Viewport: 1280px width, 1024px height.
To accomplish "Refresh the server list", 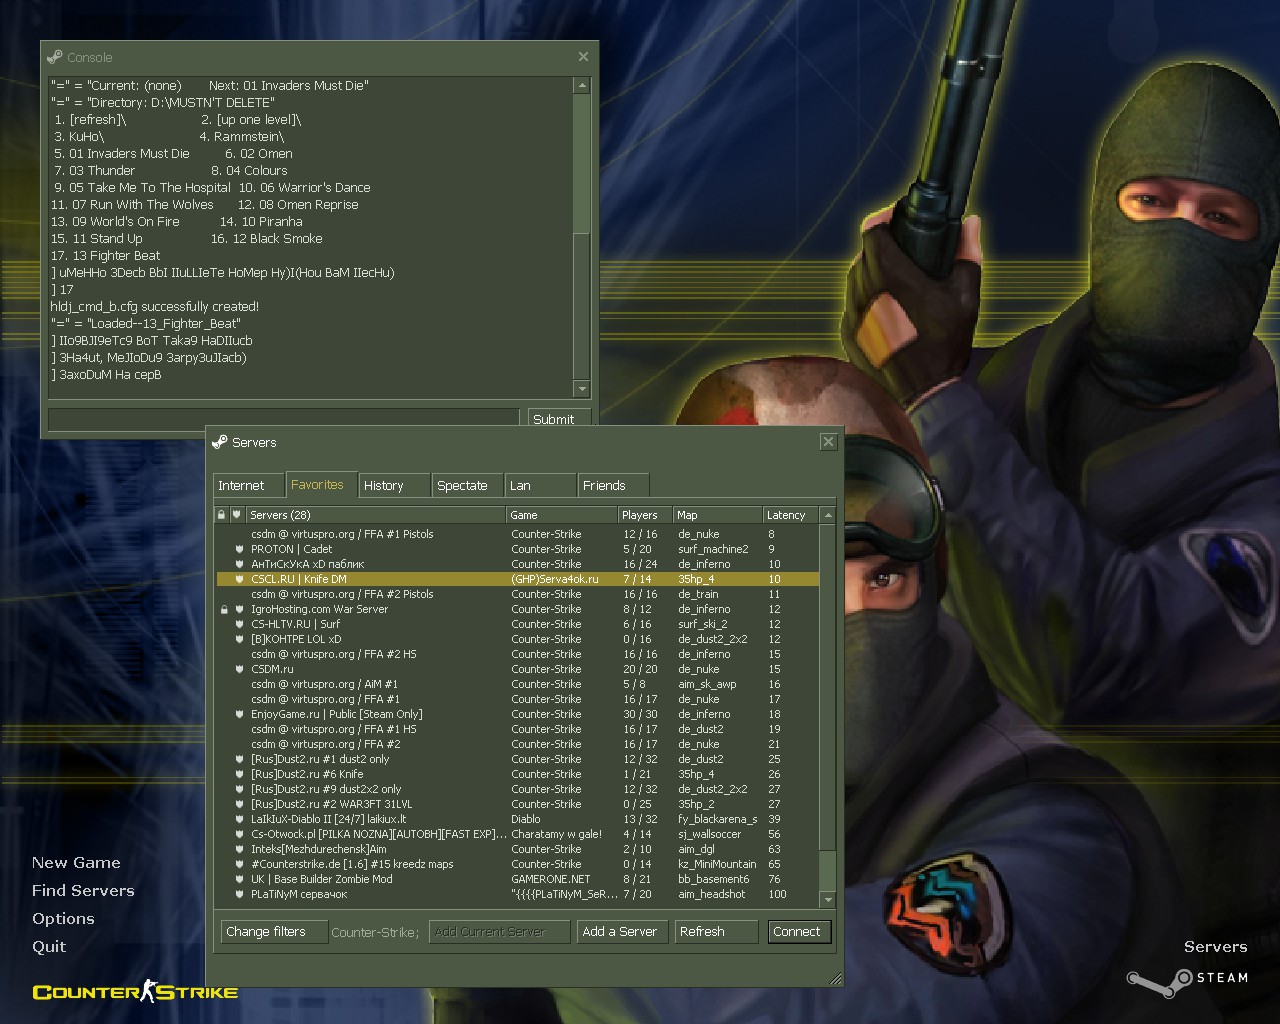I will pos(716,932).
